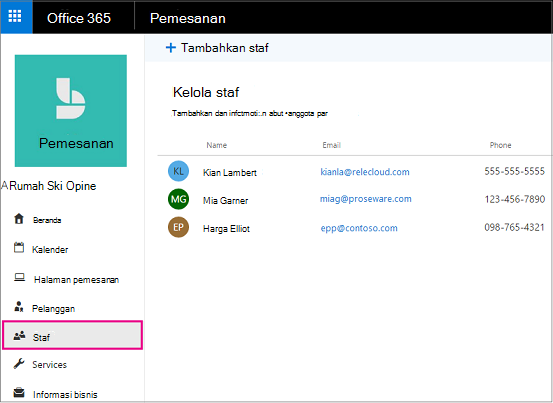Select Staf in sidebar
The height and width of the screenshot is (403, 553).
pyautogui.click(x=72, y=335)
